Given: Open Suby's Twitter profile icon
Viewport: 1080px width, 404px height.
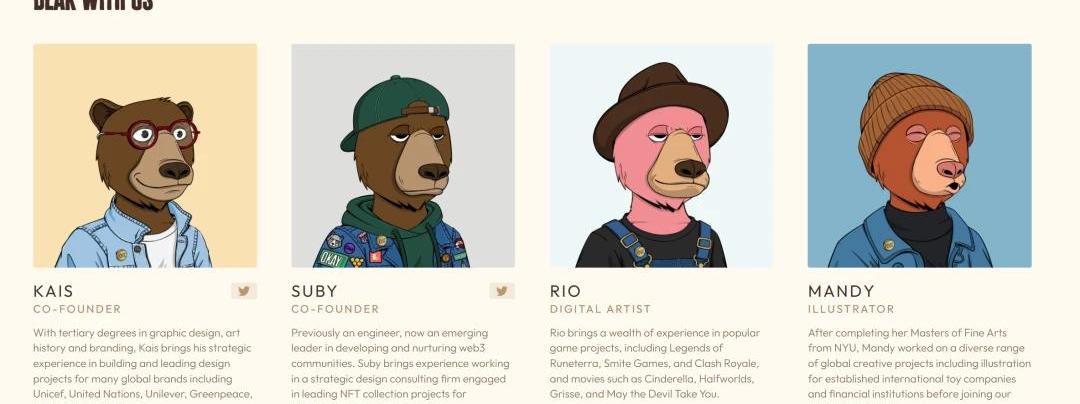Looking at the screenshot, I should click(502, 291).
